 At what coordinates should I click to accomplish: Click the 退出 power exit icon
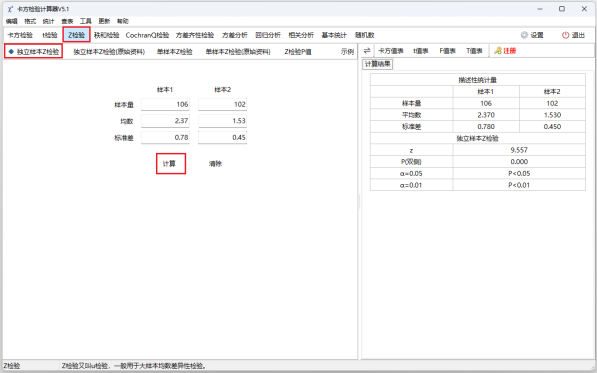point(565,35)
